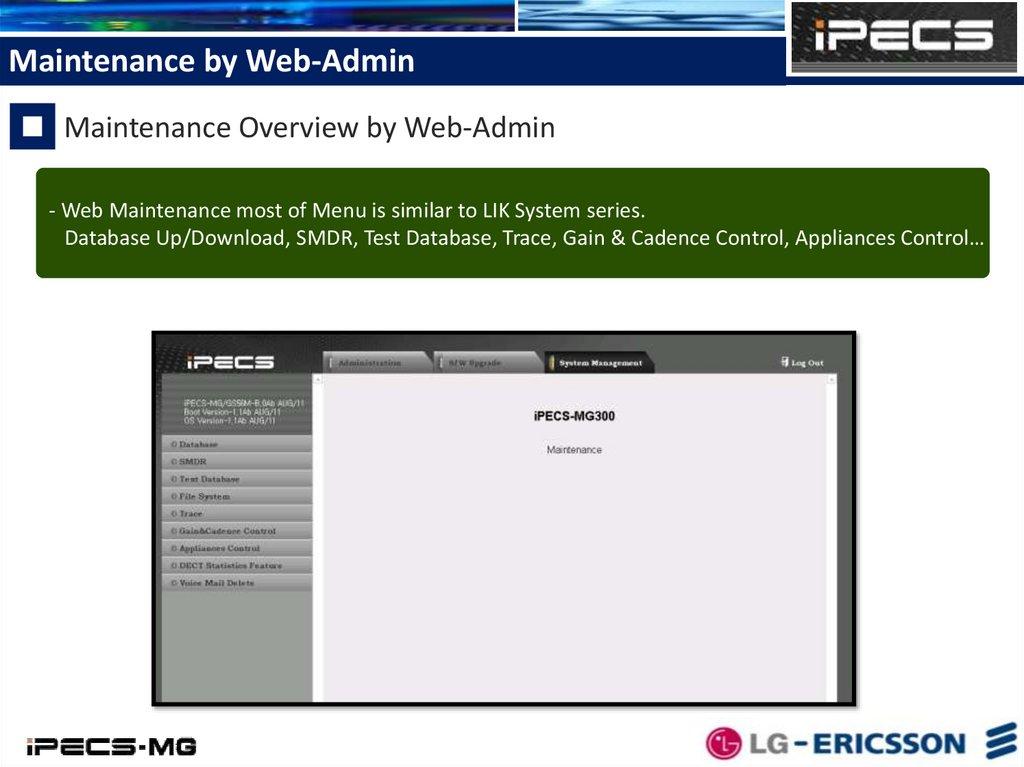1024x767 pixels.
Task: Click the Maintenance text in content pane
Action: coord(574,449)
